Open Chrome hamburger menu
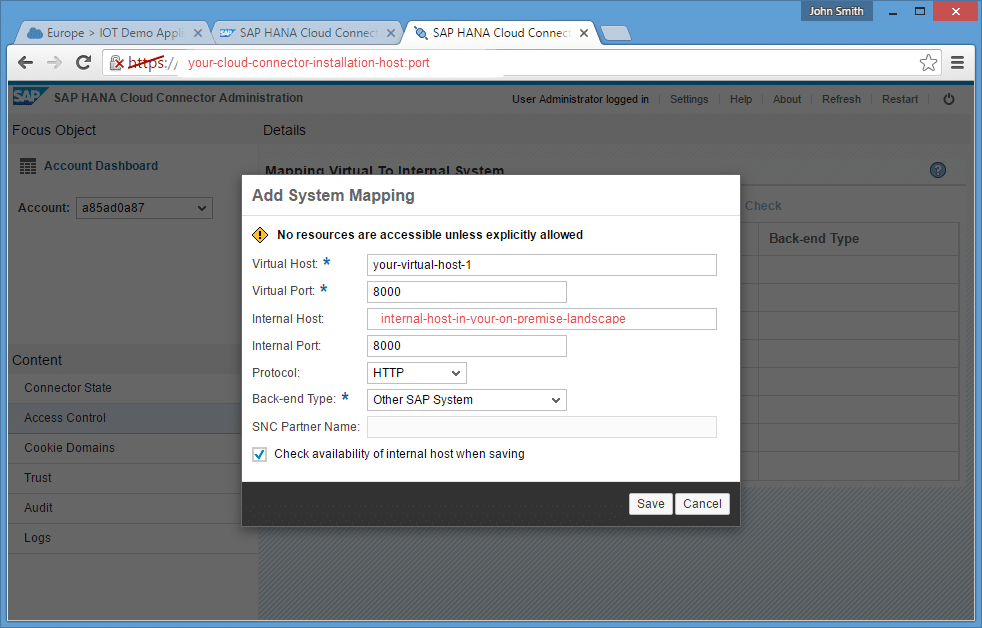Image resolution: width=982 pixels, height=628 pixels. [957, 62]
